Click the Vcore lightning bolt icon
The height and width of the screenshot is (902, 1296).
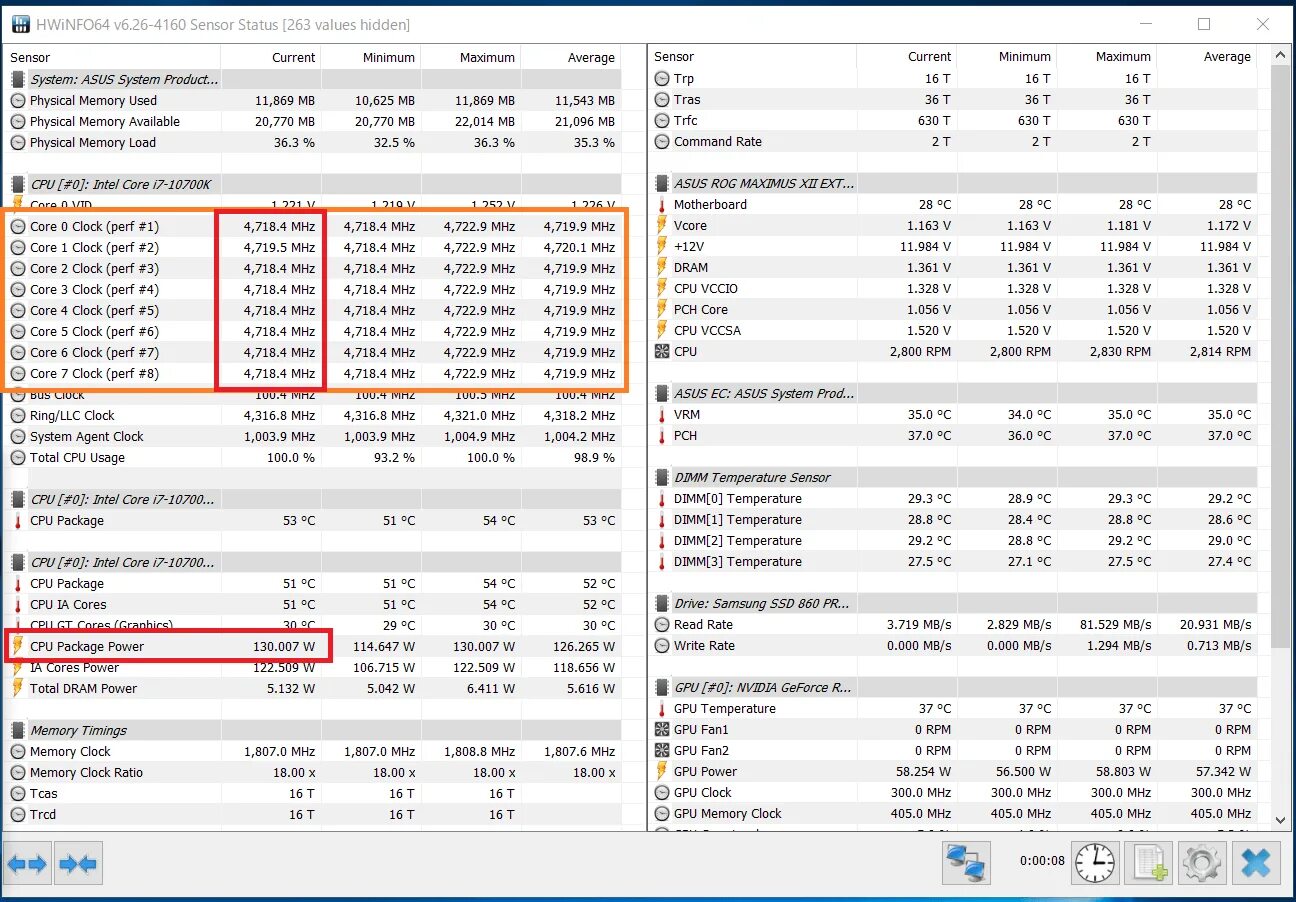click(662, 226)
